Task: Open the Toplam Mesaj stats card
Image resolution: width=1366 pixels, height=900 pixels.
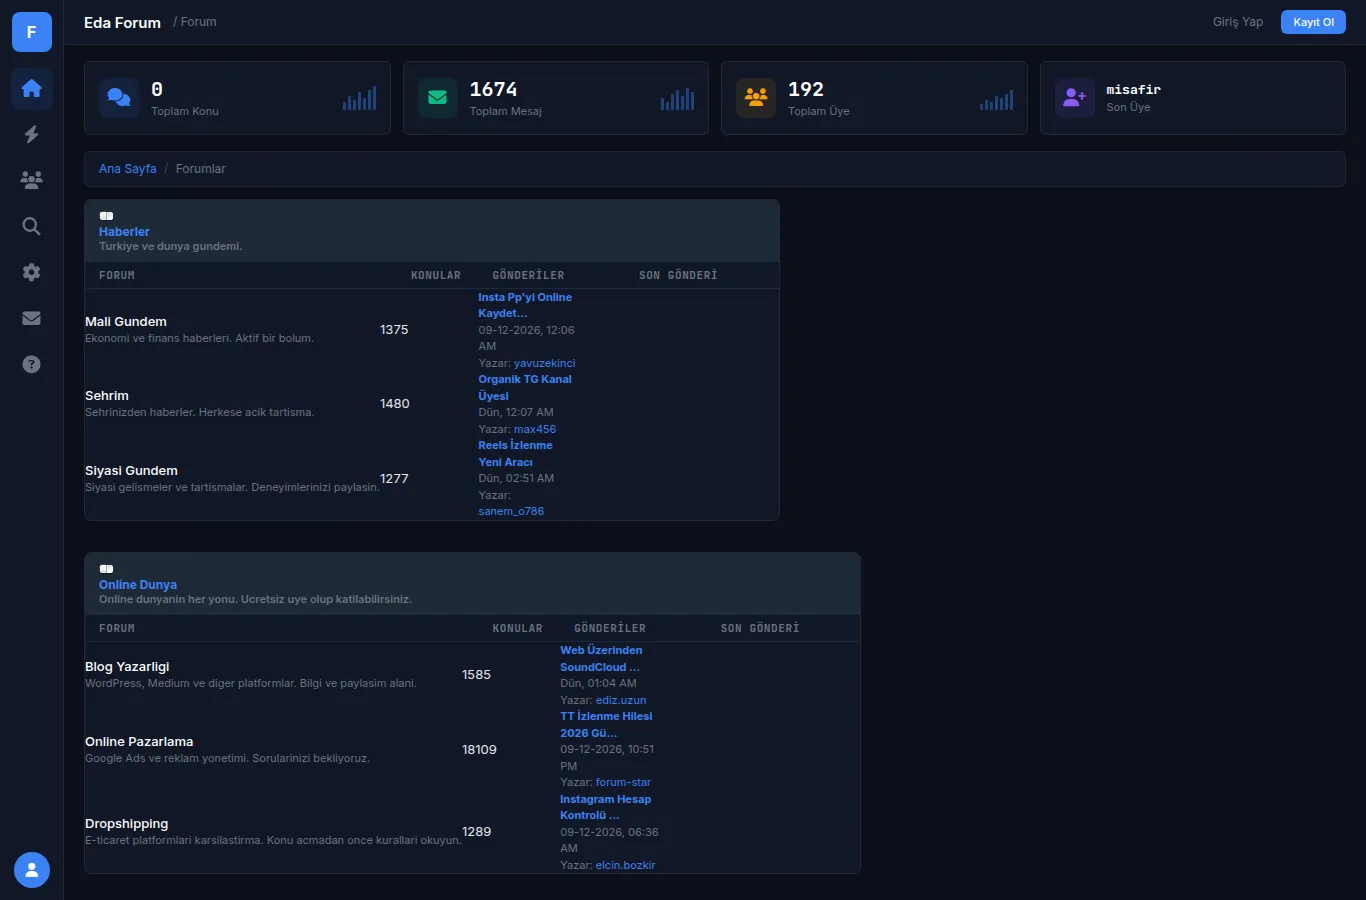Action: point(555,98)
